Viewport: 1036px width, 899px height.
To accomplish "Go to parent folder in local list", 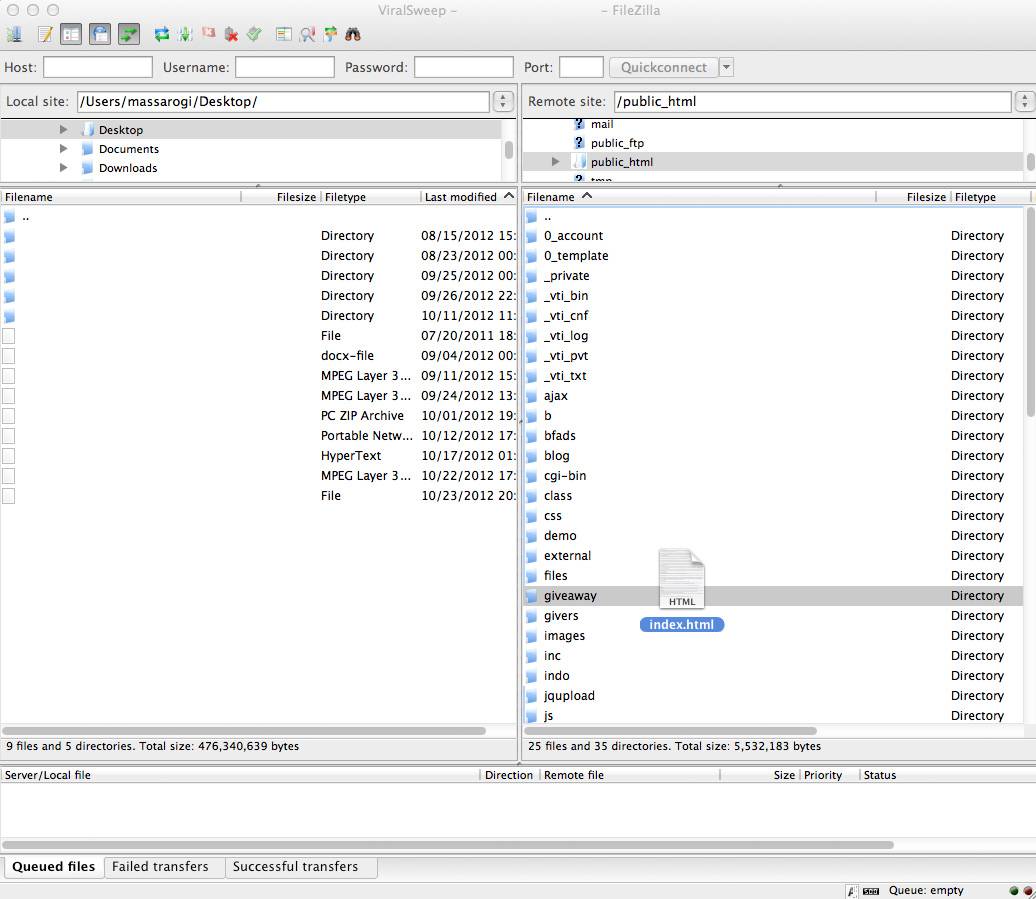I will coord(258,217).
